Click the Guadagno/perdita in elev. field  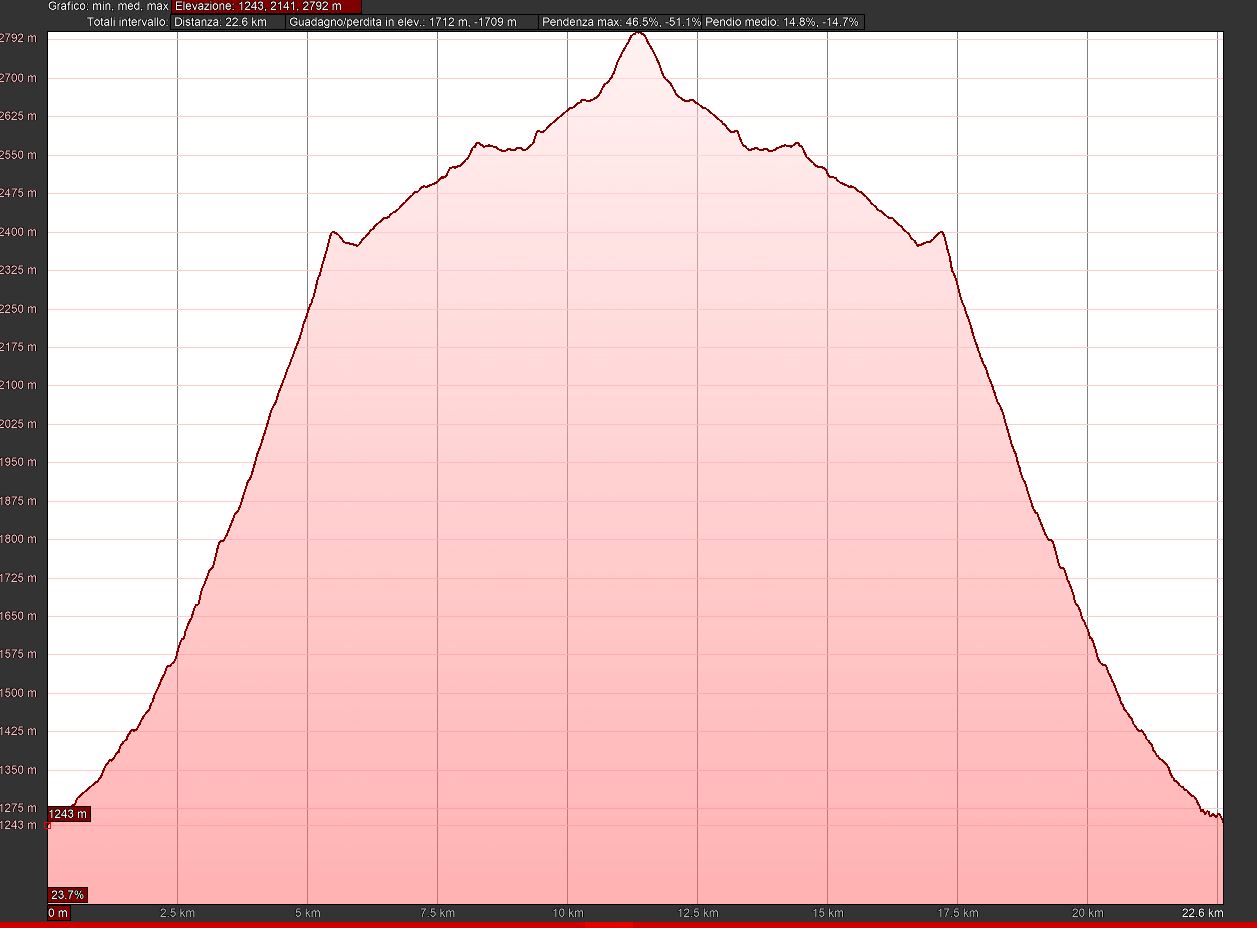(411, 21)
